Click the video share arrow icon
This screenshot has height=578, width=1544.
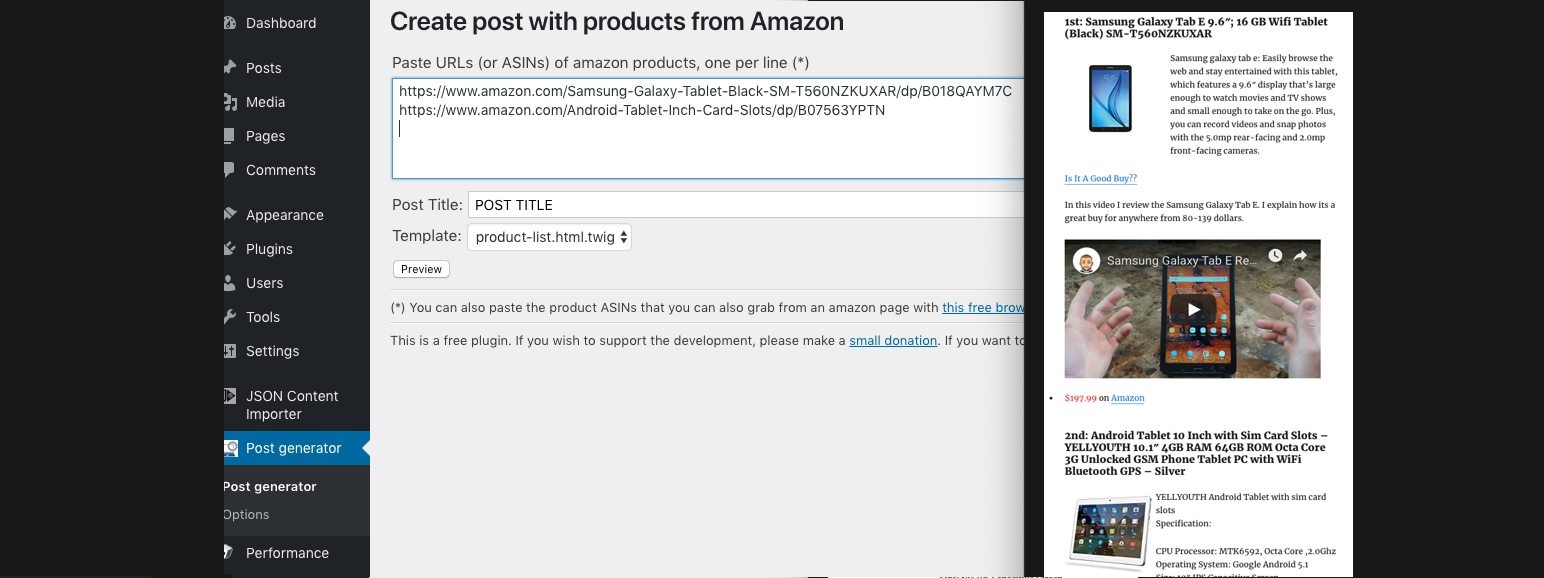(x=1300, y=256)
